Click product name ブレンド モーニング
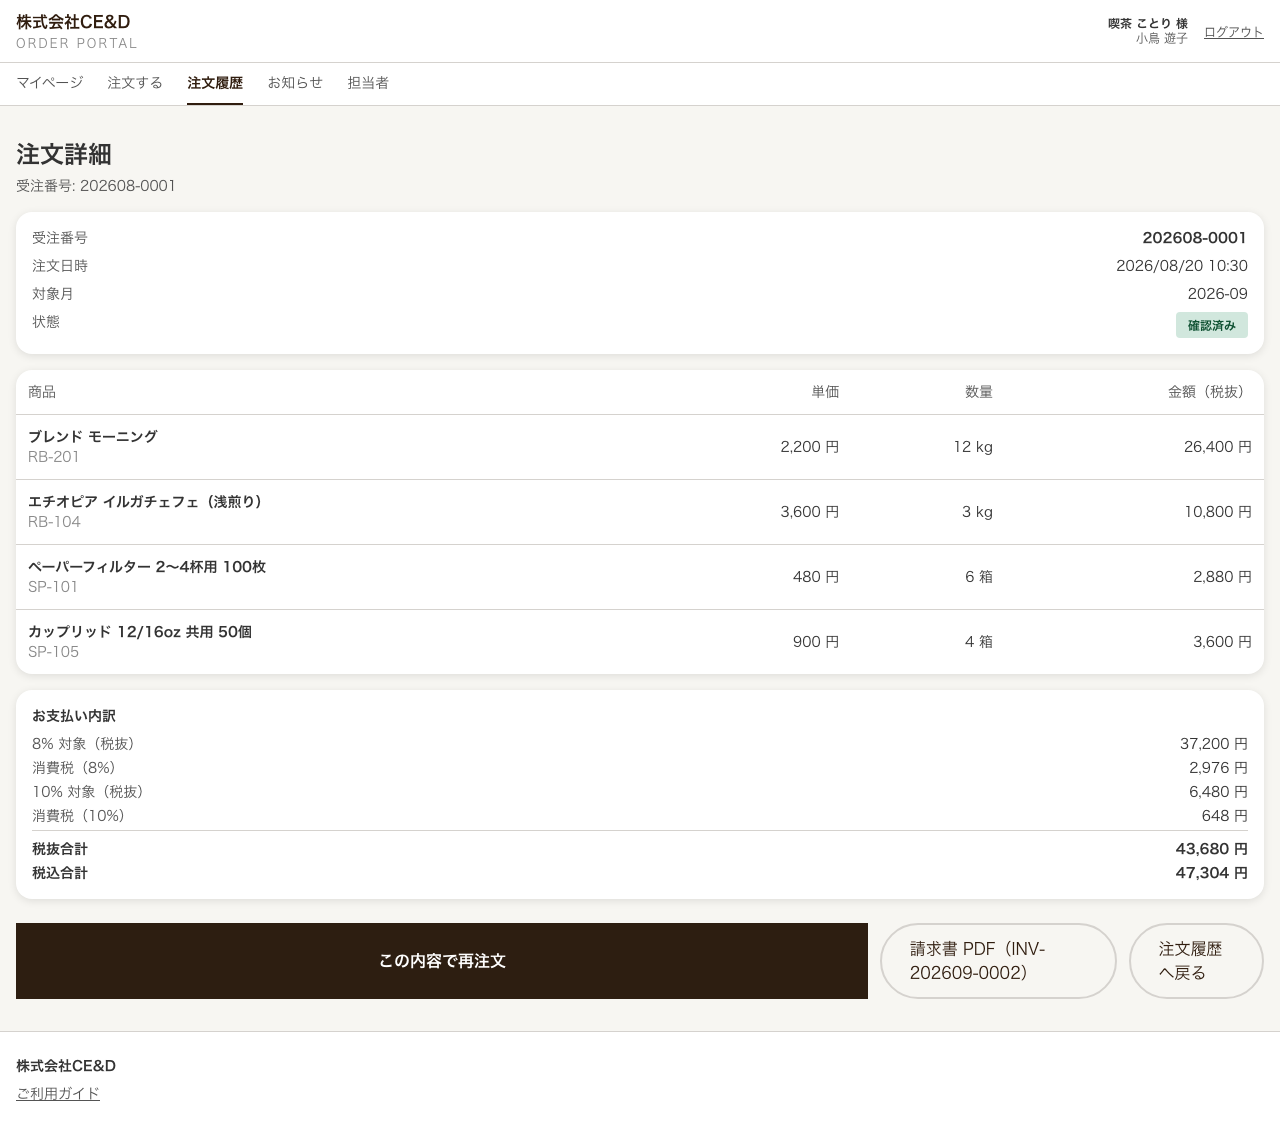The image size is (1280, 1128). [93, 437]
